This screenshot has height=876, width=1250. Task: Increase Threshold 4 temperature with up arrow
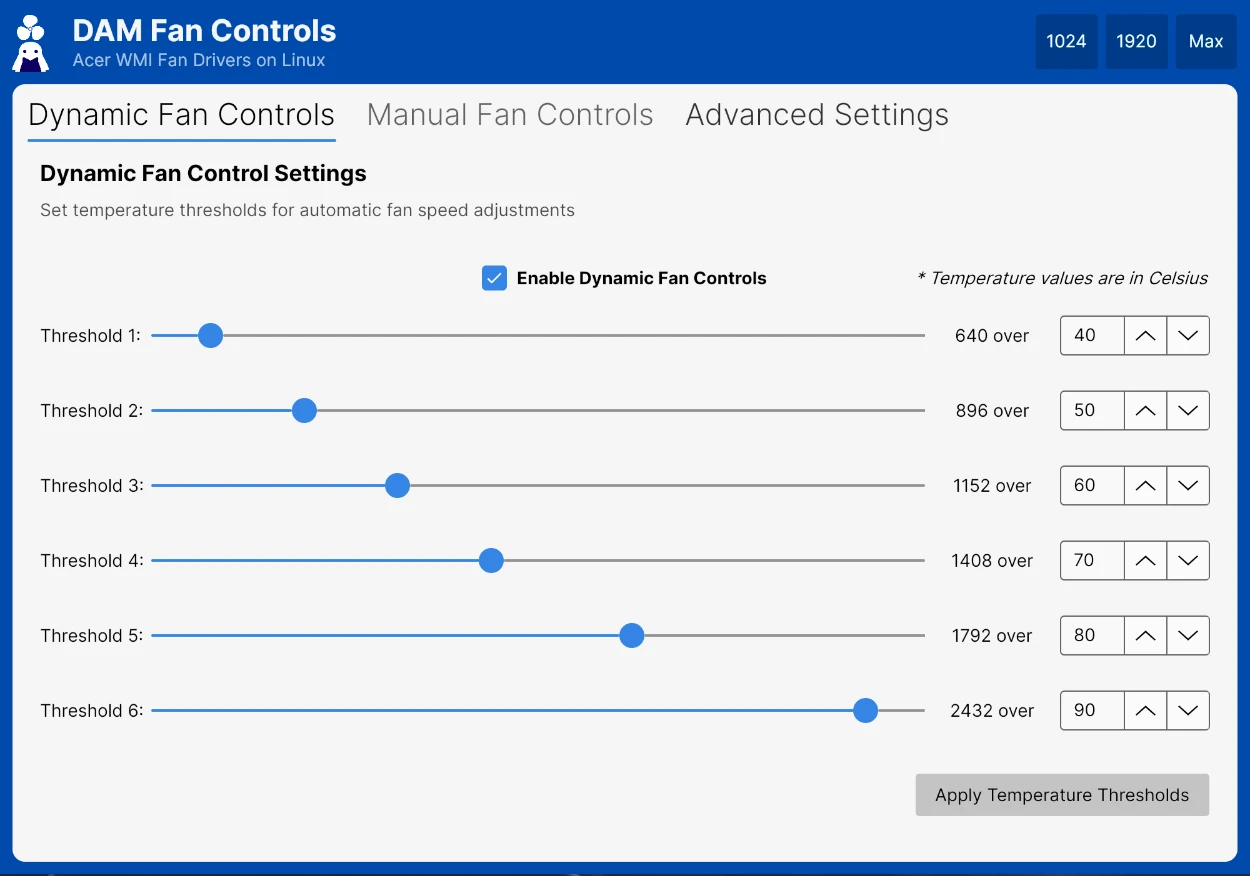point(1146,561)
